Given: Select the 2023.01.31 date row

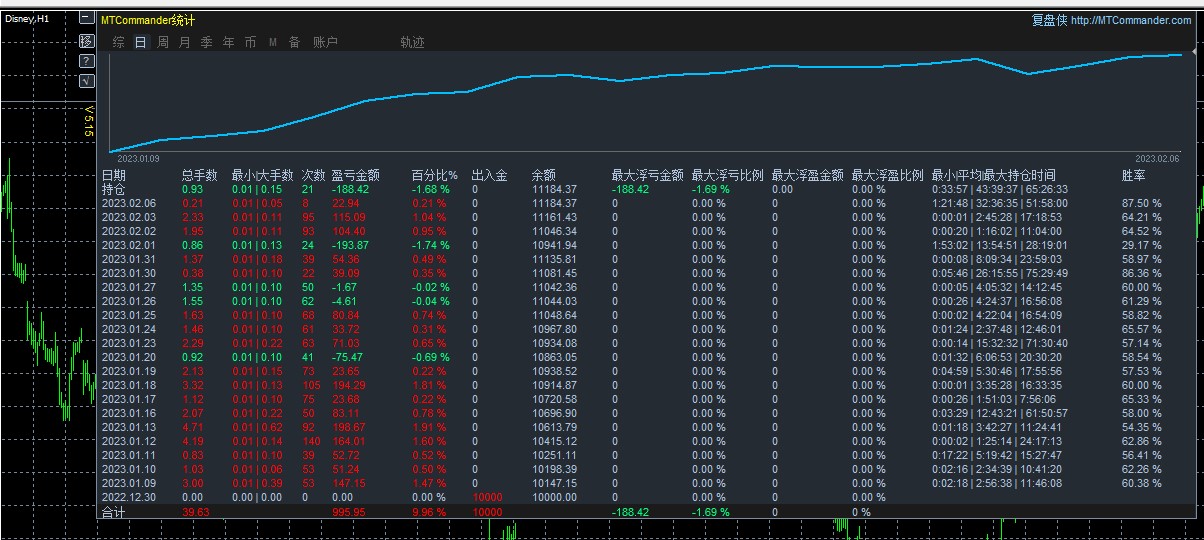Looking at the screenshot, I should click(x=129, y=259).
